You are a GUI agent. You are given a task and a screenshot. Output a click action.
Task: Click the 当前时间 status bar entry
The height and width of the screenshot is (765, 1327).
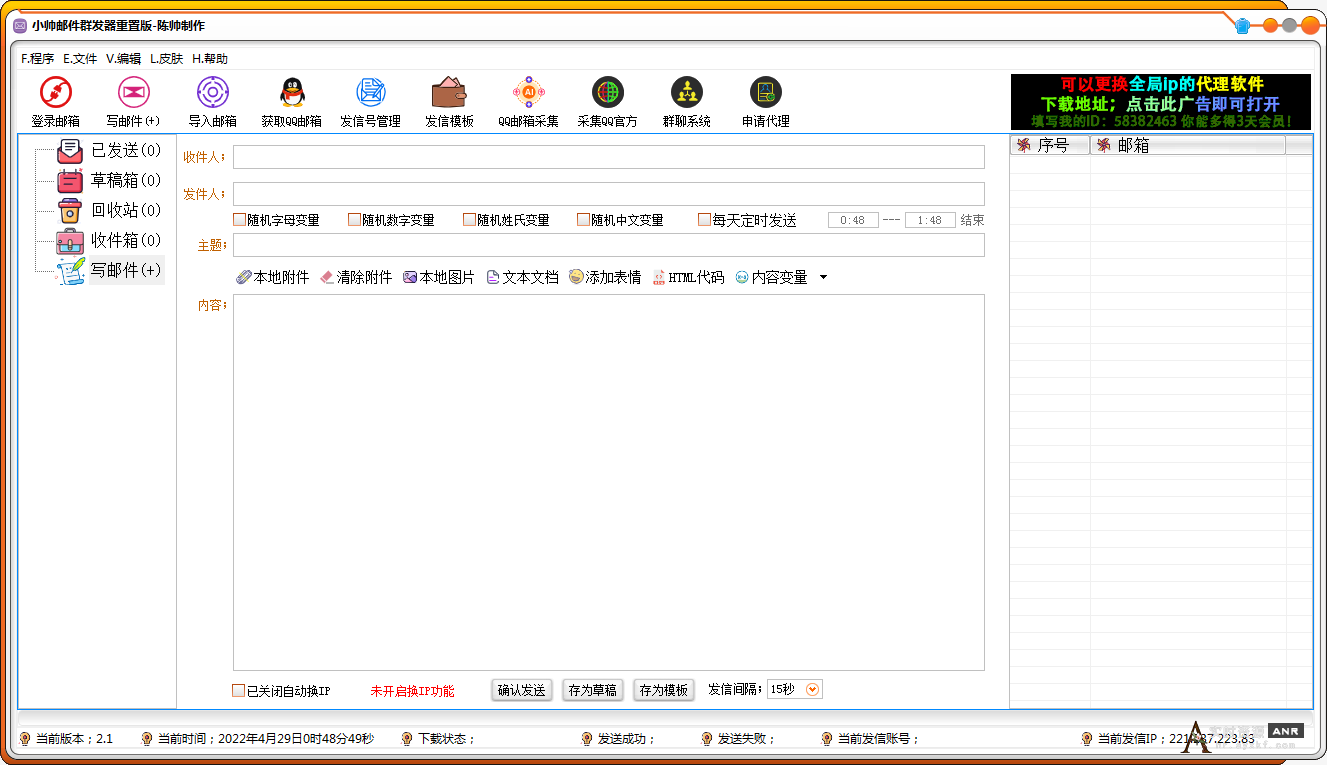[x=265, y=739]
